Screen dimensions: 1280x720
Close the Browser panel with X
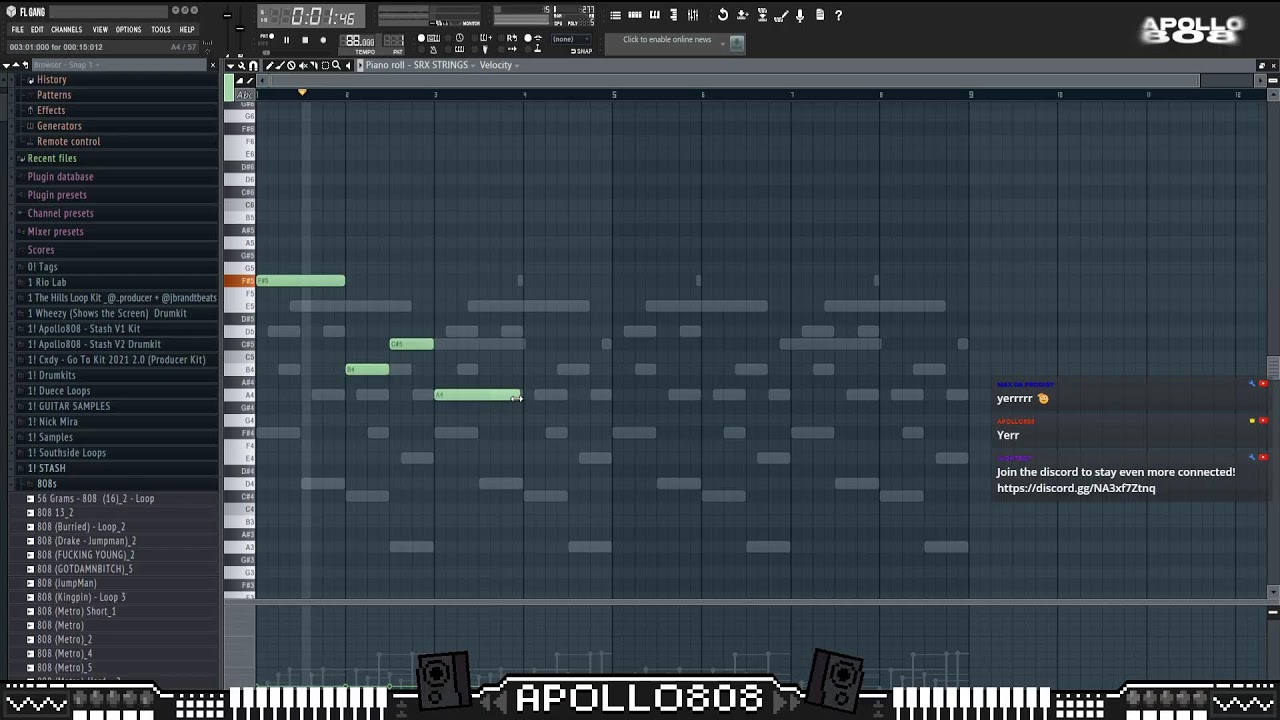pyautogui.click(x=212, y=65)
